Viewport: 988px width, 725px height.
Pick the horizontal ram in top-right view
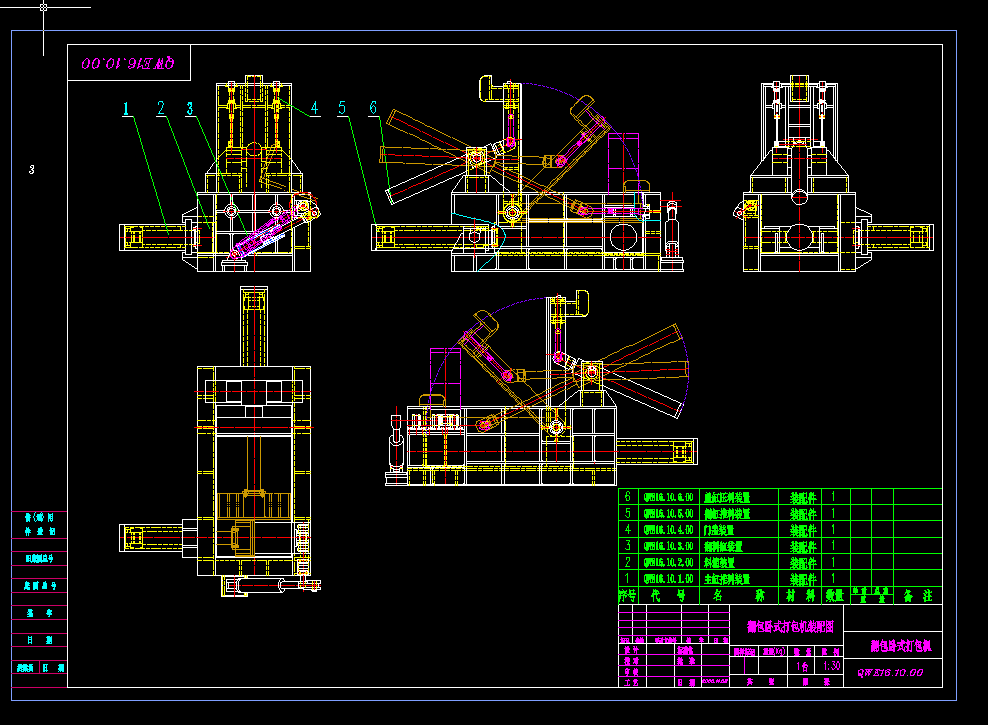(893, 237)
